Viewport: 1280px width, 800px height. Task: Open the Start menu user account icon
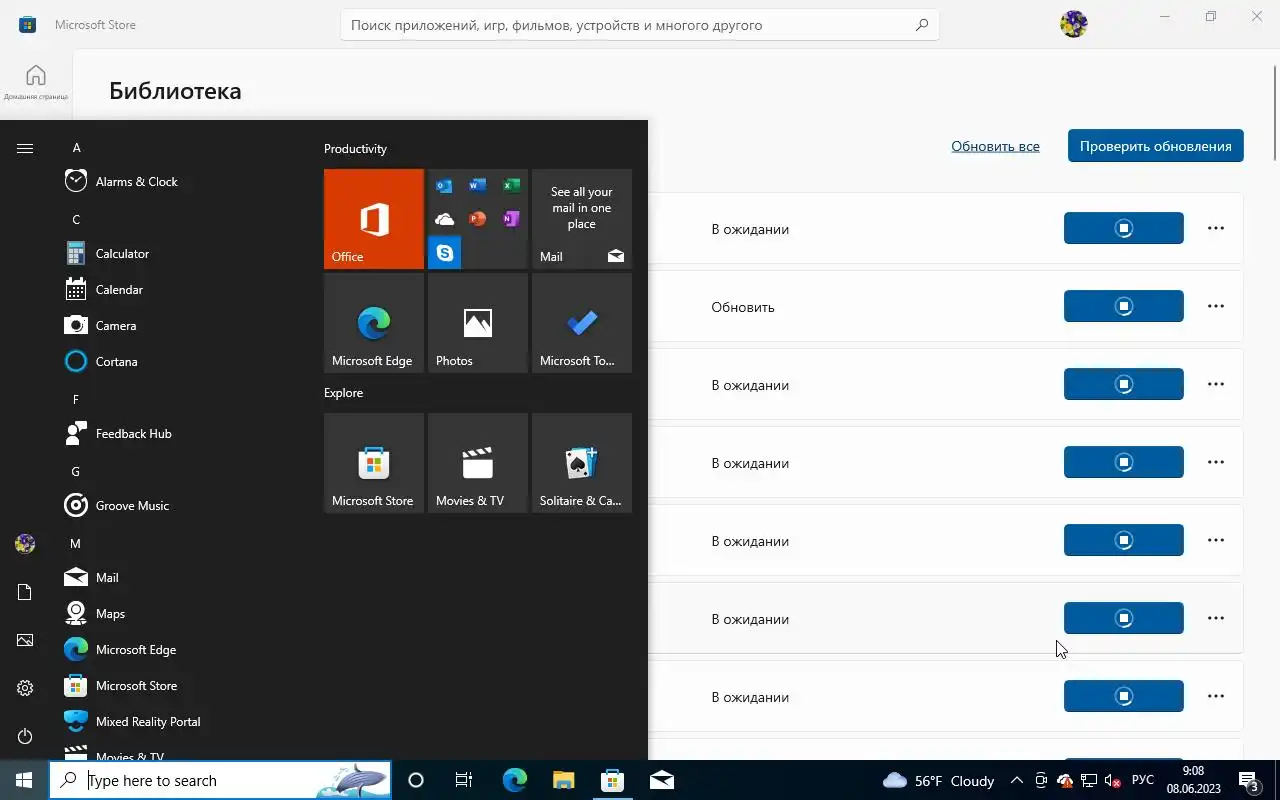click(25, 544)
